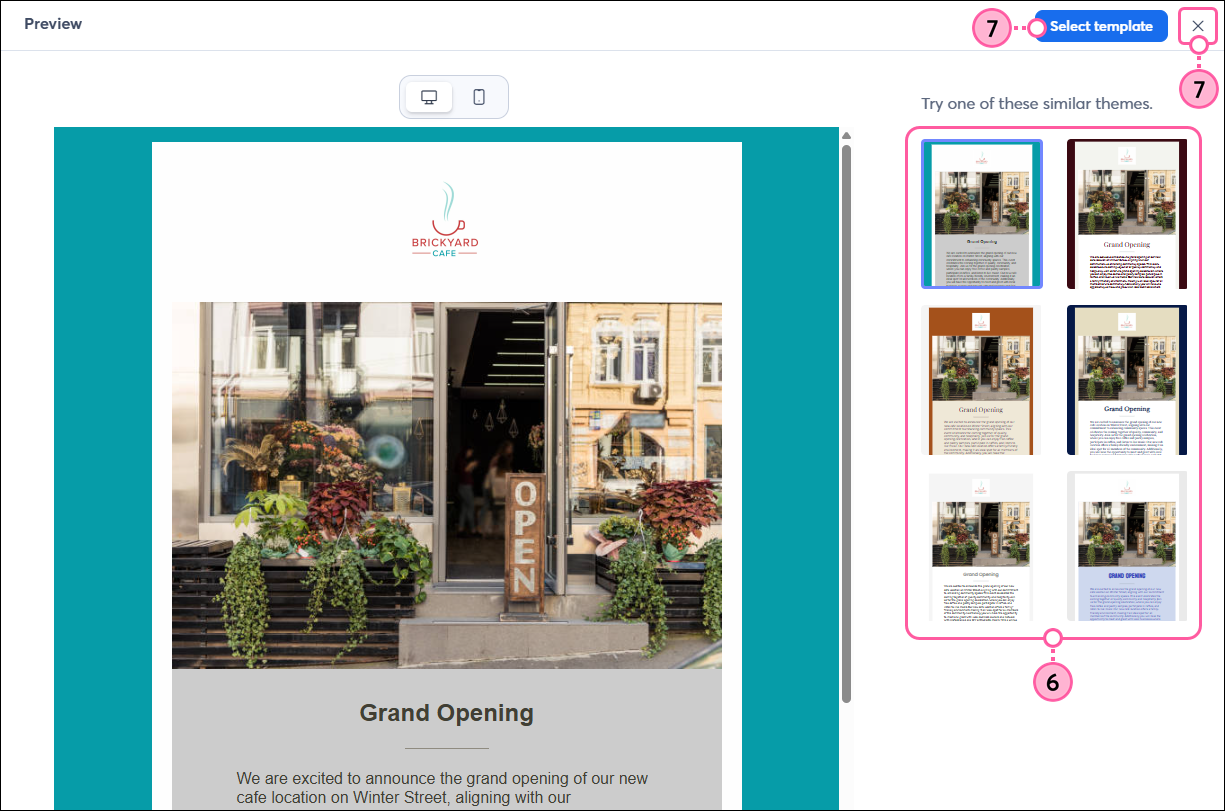Close the template preview dialog
This screenshot has width=1225, height=811.
coord(1198,25)
